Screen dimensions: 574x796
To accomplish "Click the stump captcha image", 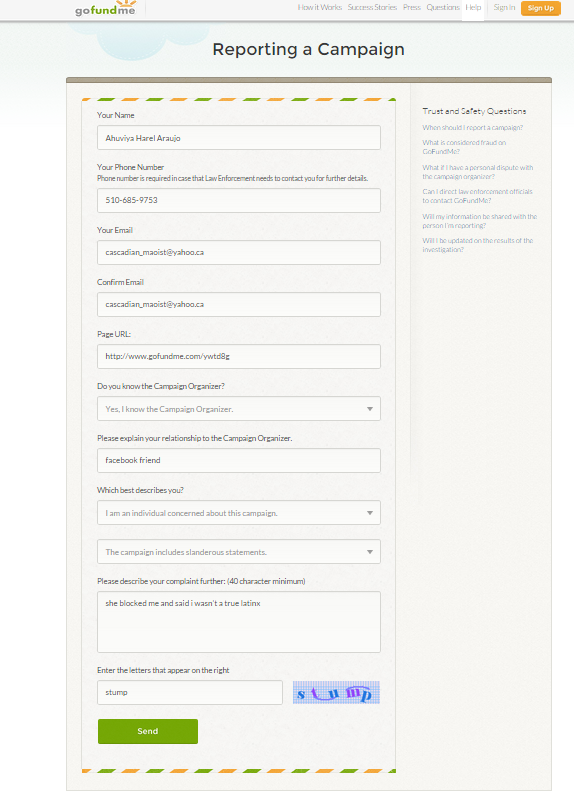I will [336, 692].
